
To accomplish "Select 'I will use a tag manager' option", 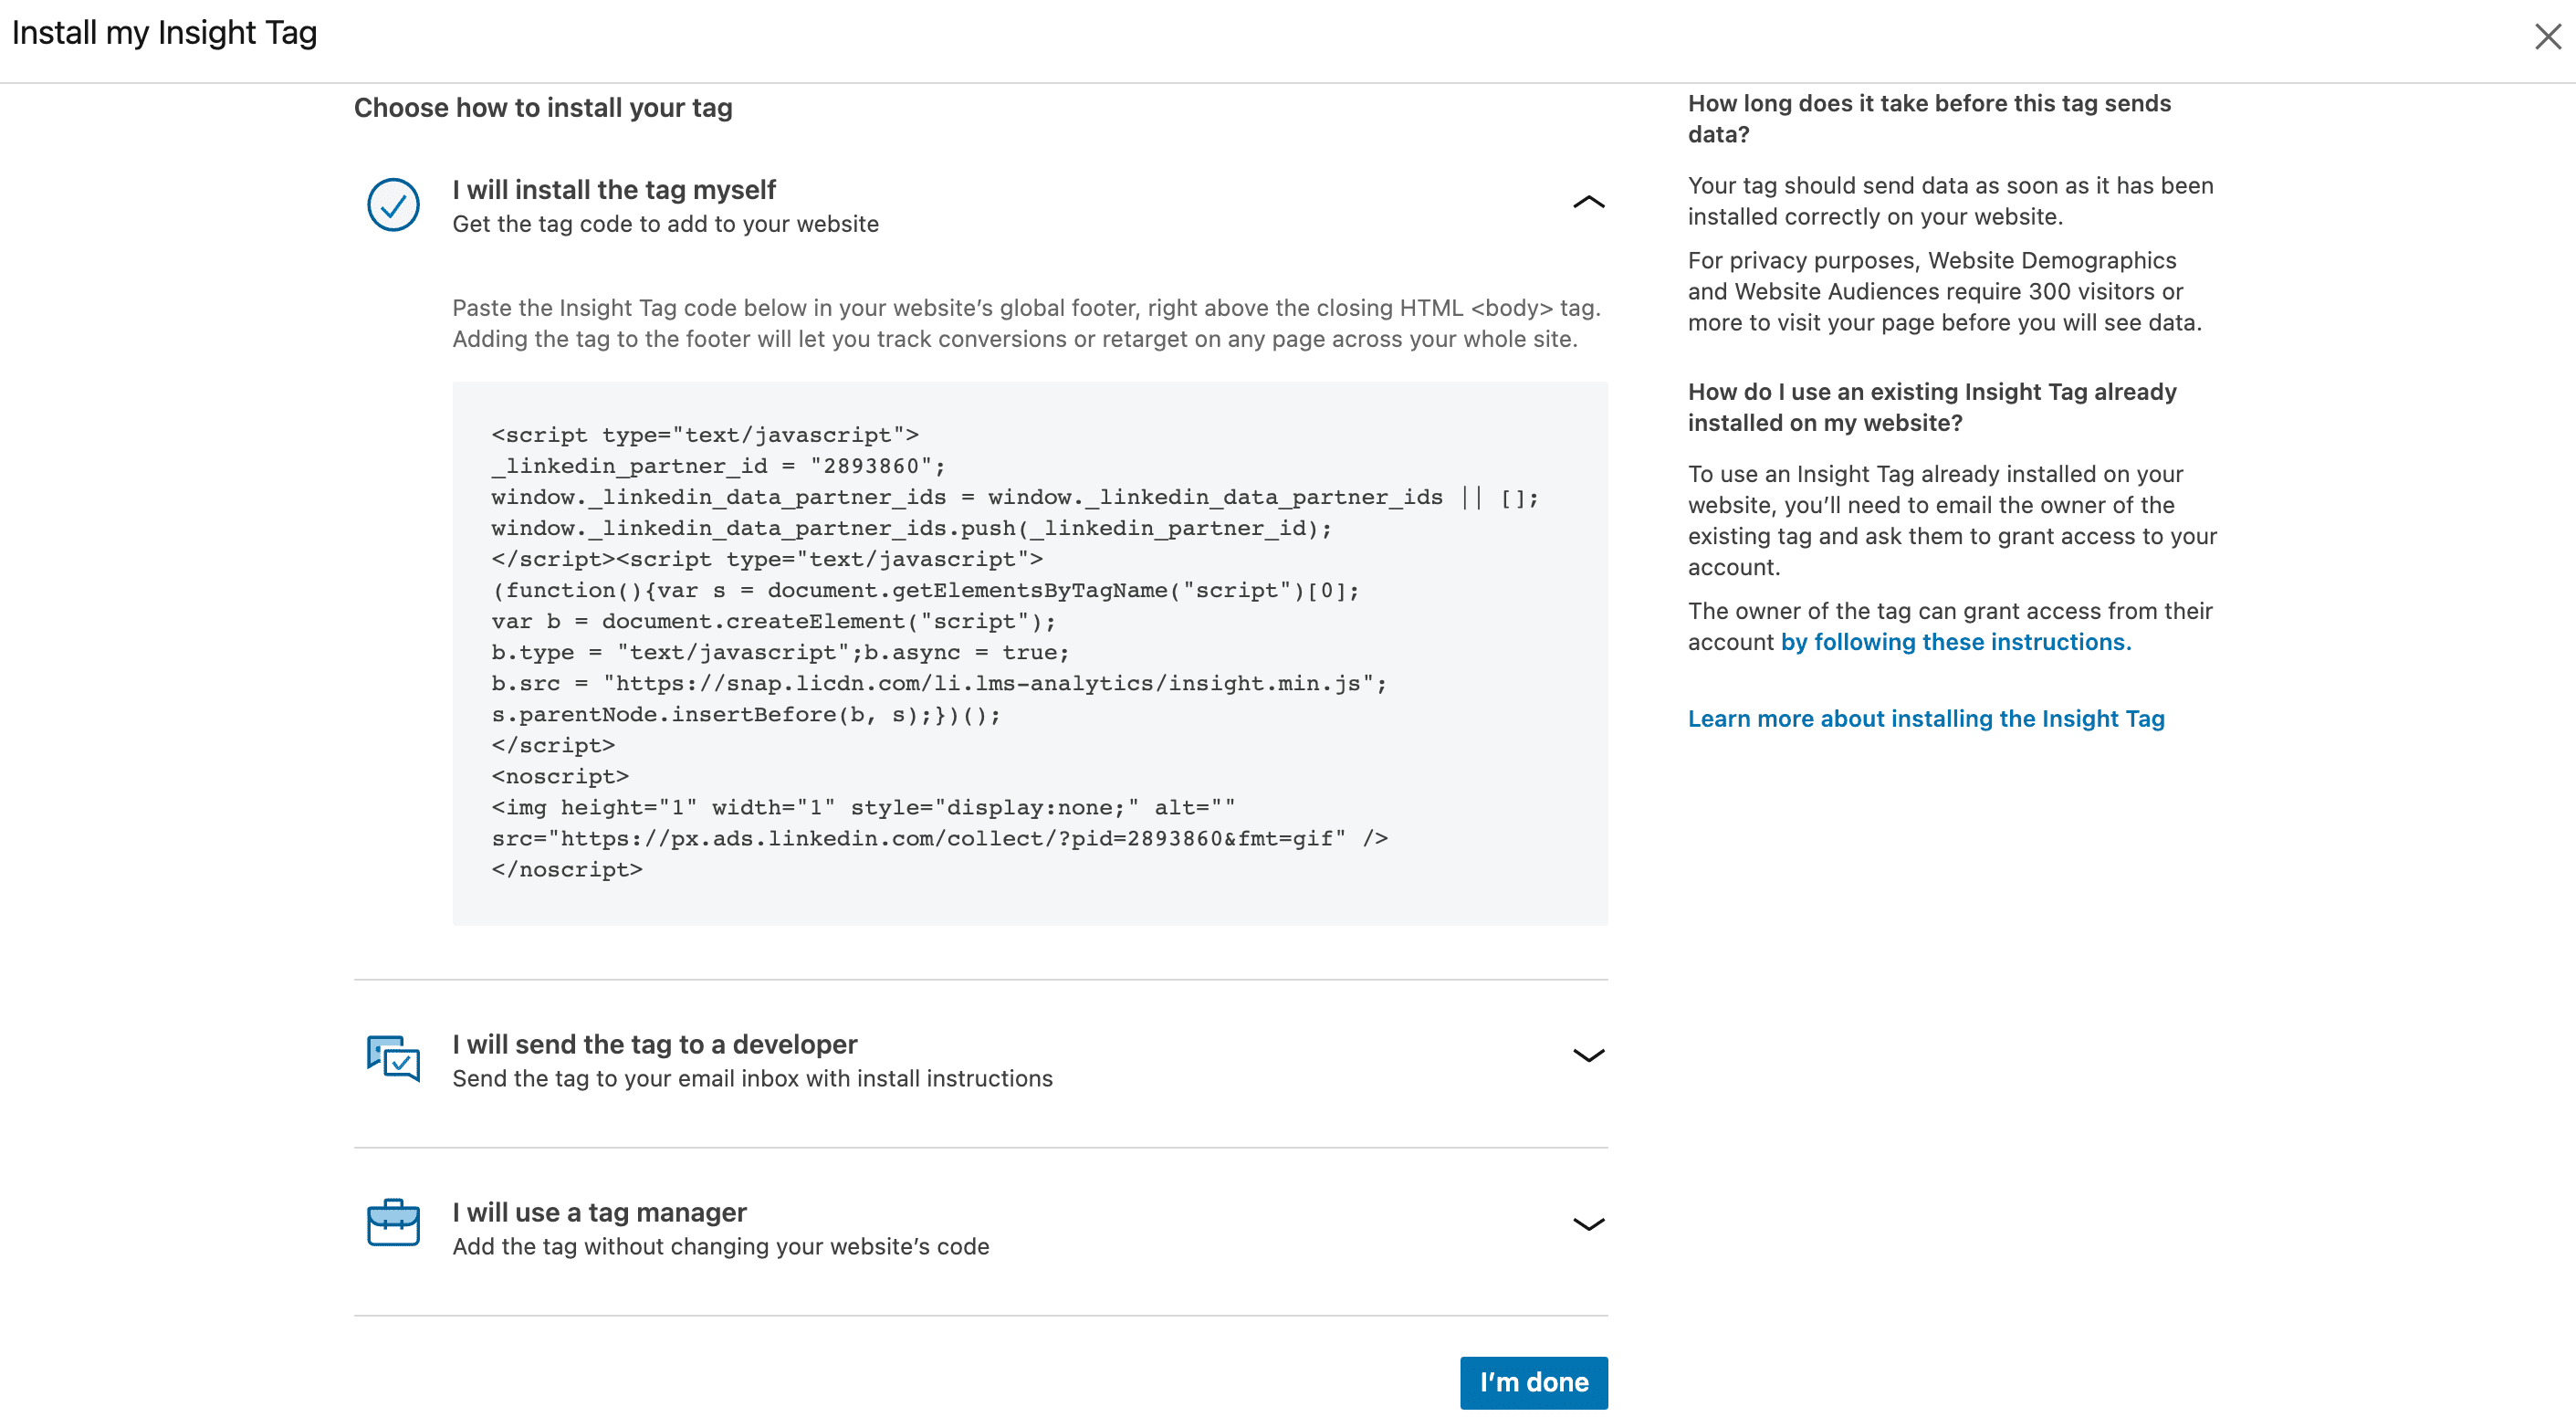I will pos(599,1213).
